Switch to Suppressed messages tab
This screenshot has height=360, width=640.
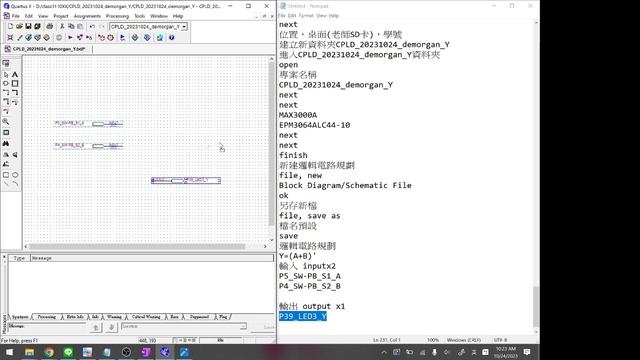coord(199,317)
